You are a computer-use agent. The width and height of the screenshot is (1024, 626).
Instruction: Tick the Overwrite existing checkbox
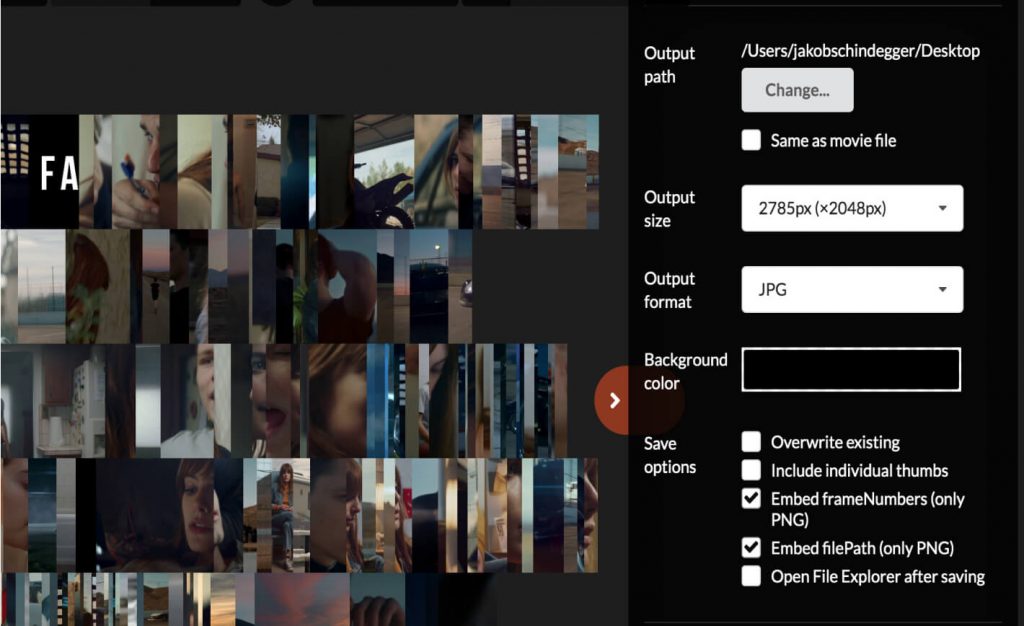751,442
